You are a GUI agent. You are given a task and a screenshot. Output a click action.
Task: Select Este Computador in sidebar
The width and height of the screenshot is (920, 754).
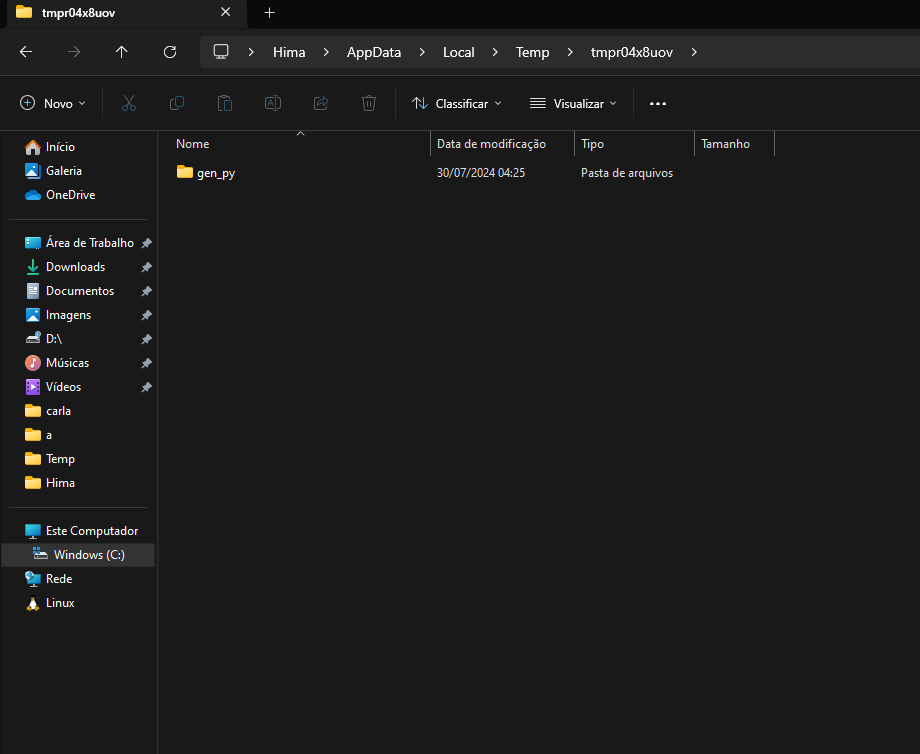[81, 531]
